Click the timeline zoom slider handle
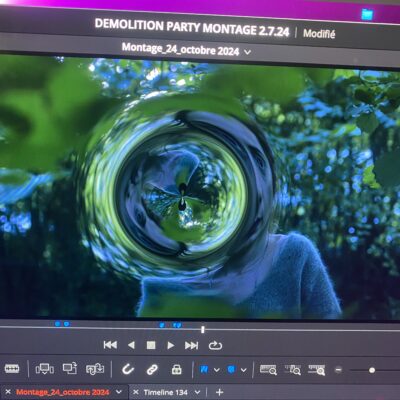This screenshot has height=400, width=400. [x=372, y=370]
